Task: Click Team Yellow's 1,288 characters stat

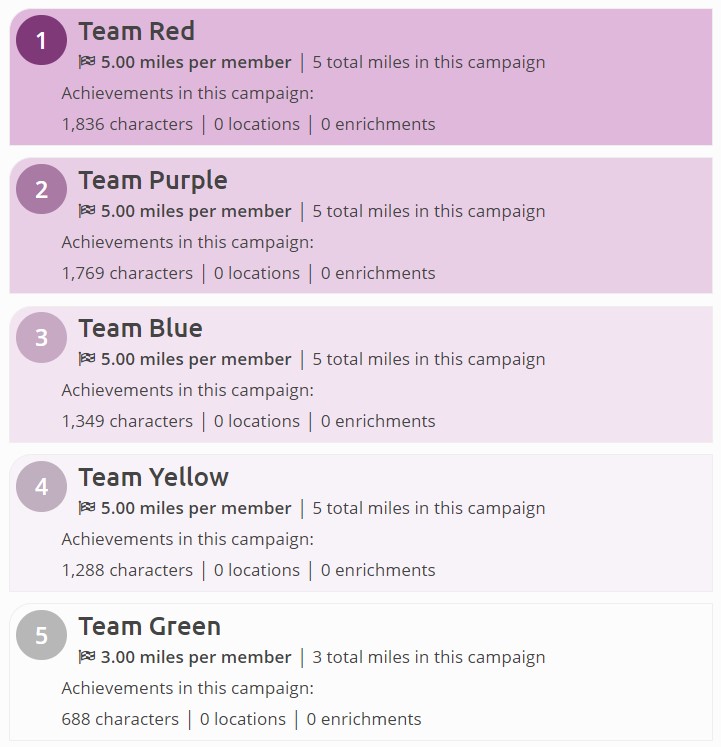Action: [127, 570]
